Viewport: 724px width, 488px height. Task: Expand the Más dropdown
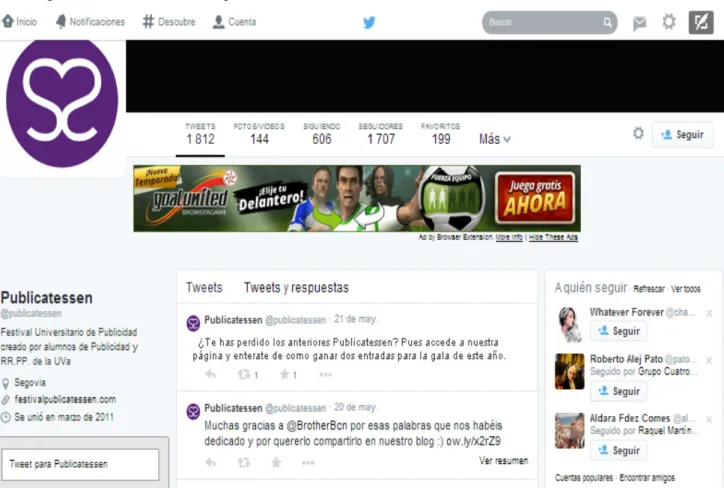pos(495,139)
